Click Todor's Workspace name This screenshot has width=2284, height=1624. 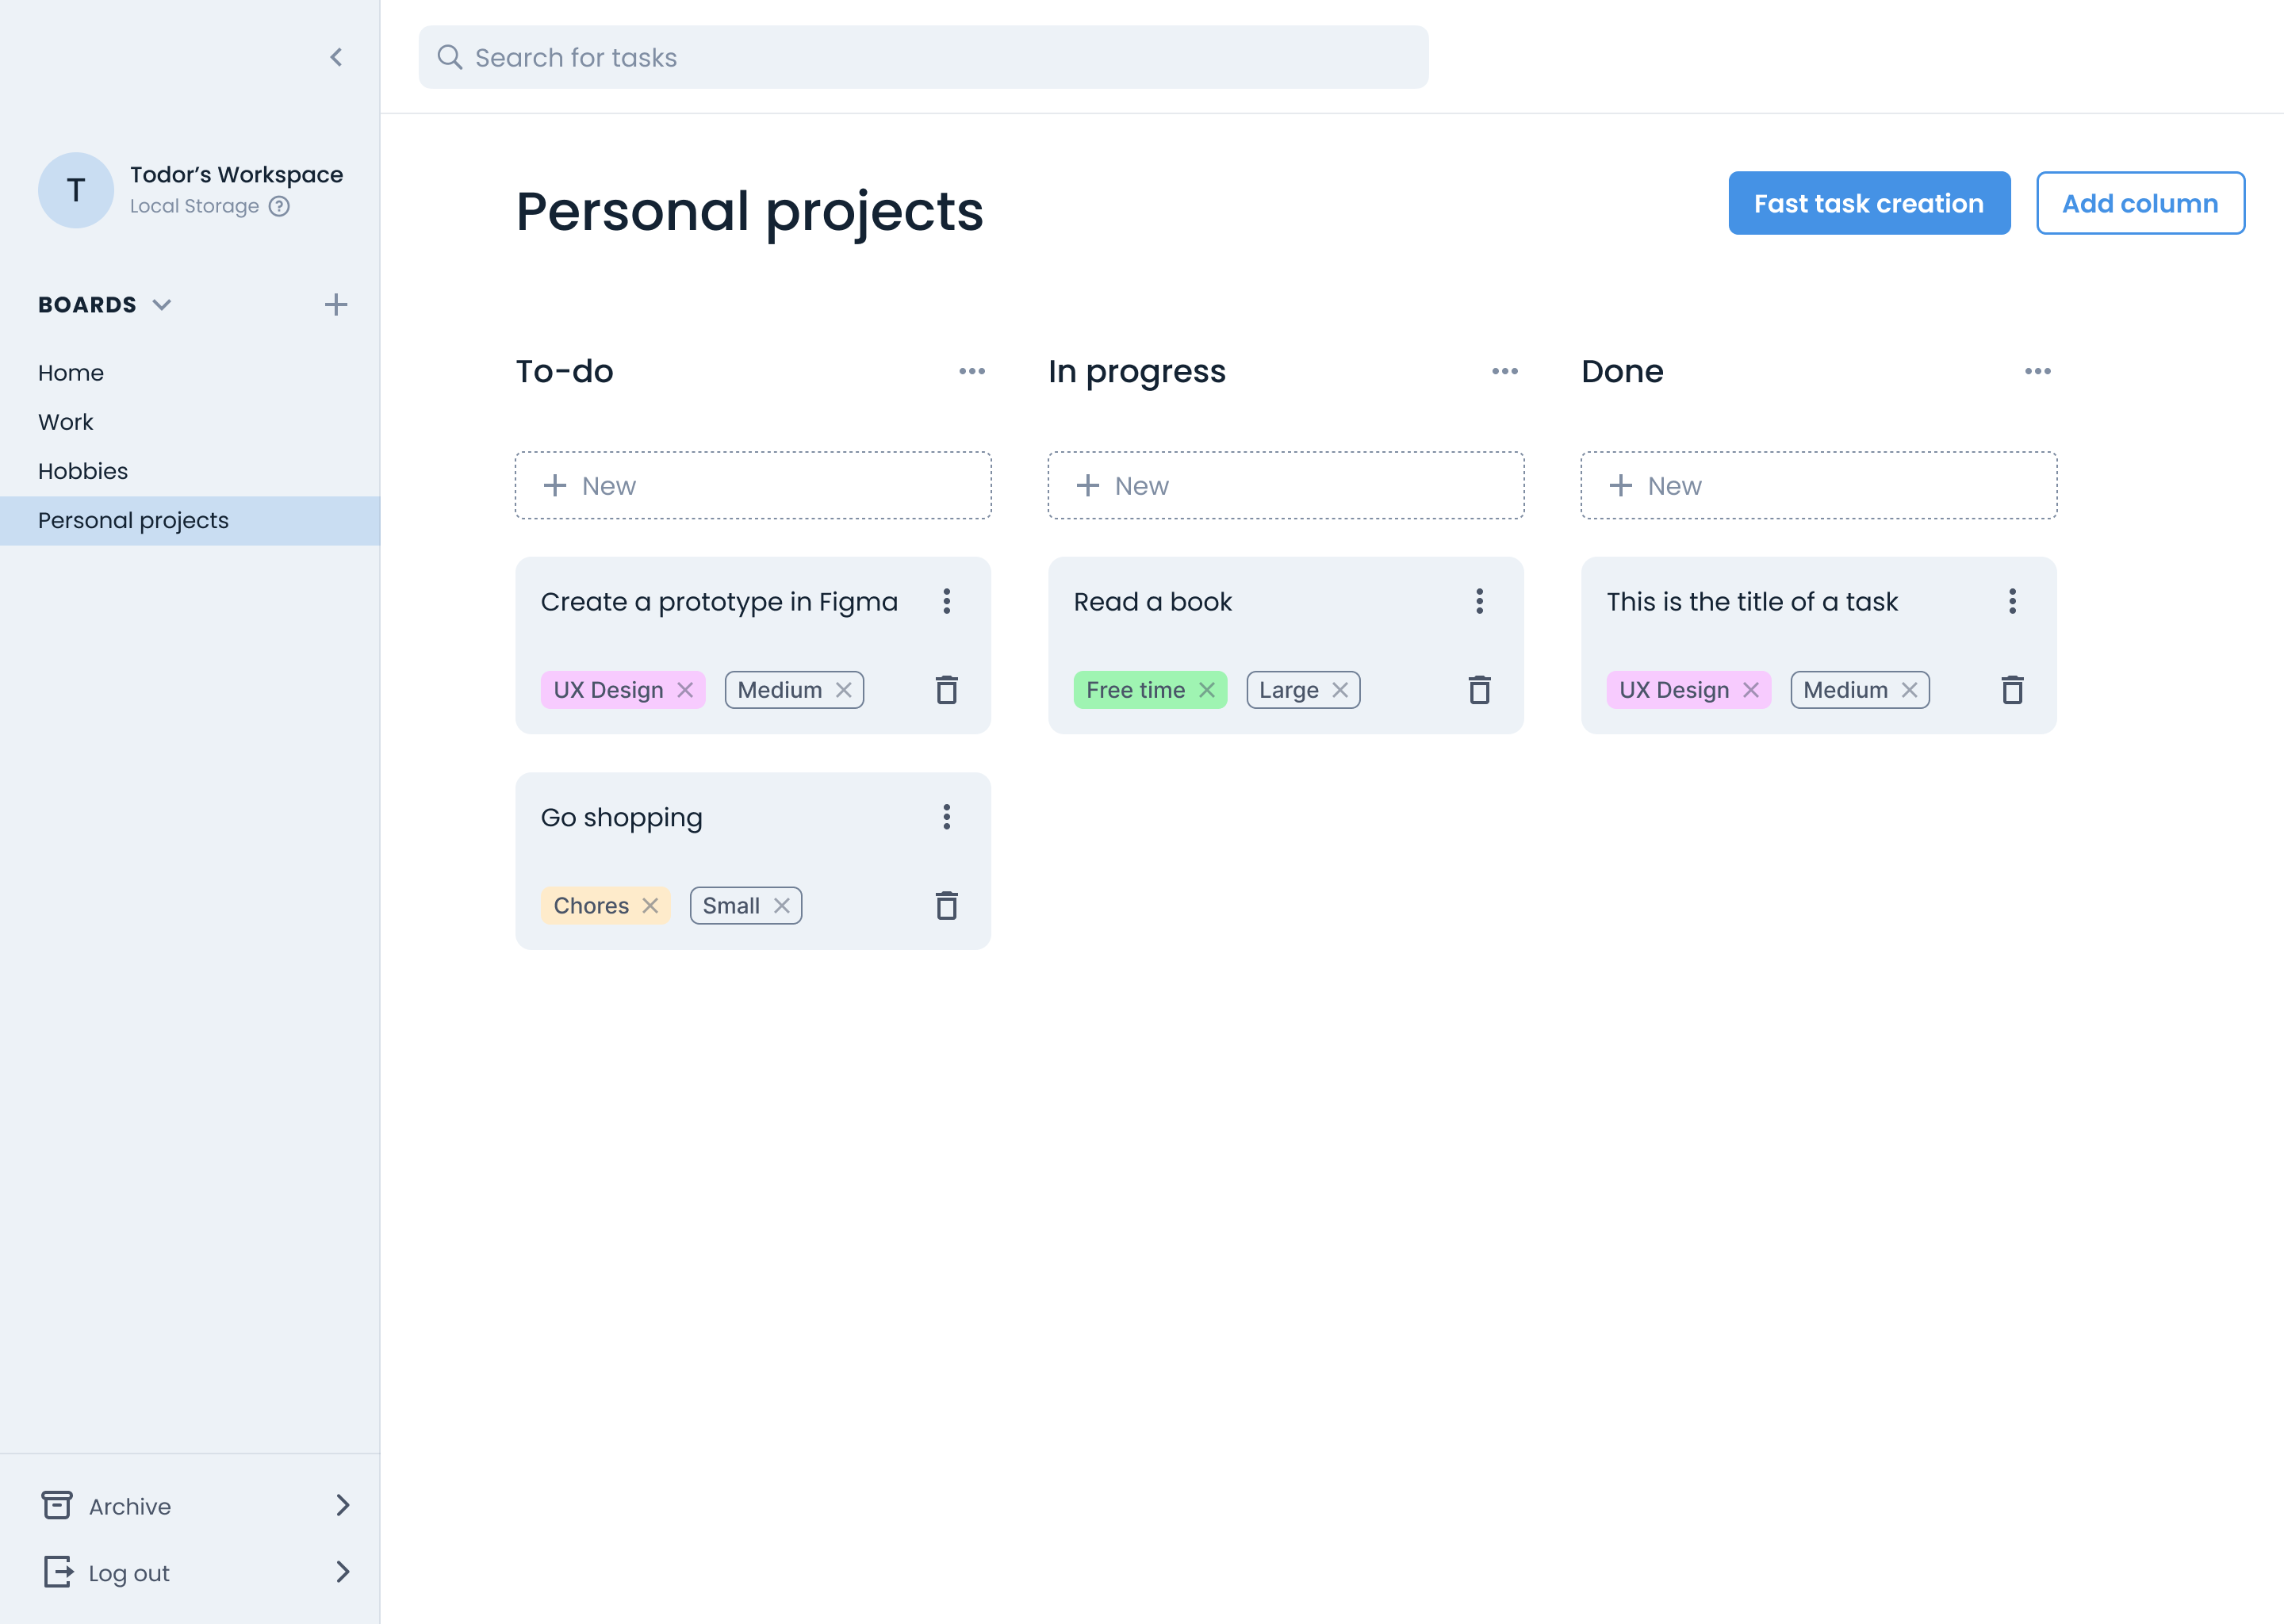coord(236,174)
